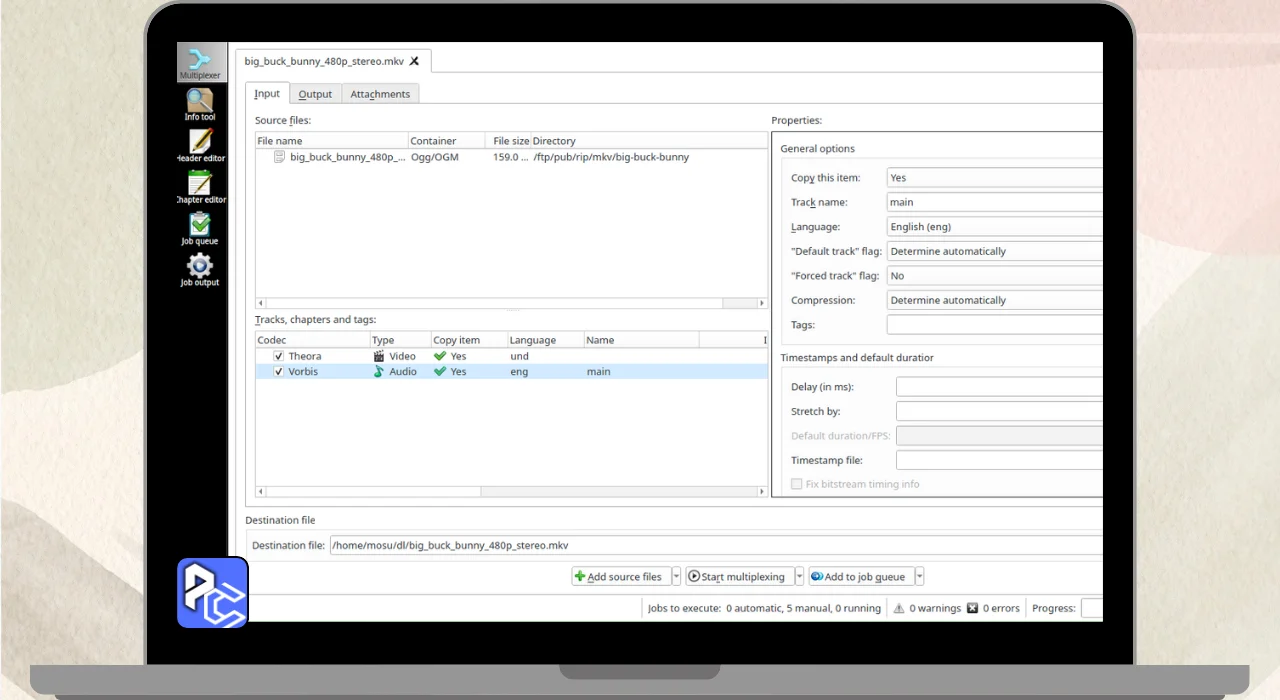Open the Job queue panel
1280x700 pixels.
[200, 228]
